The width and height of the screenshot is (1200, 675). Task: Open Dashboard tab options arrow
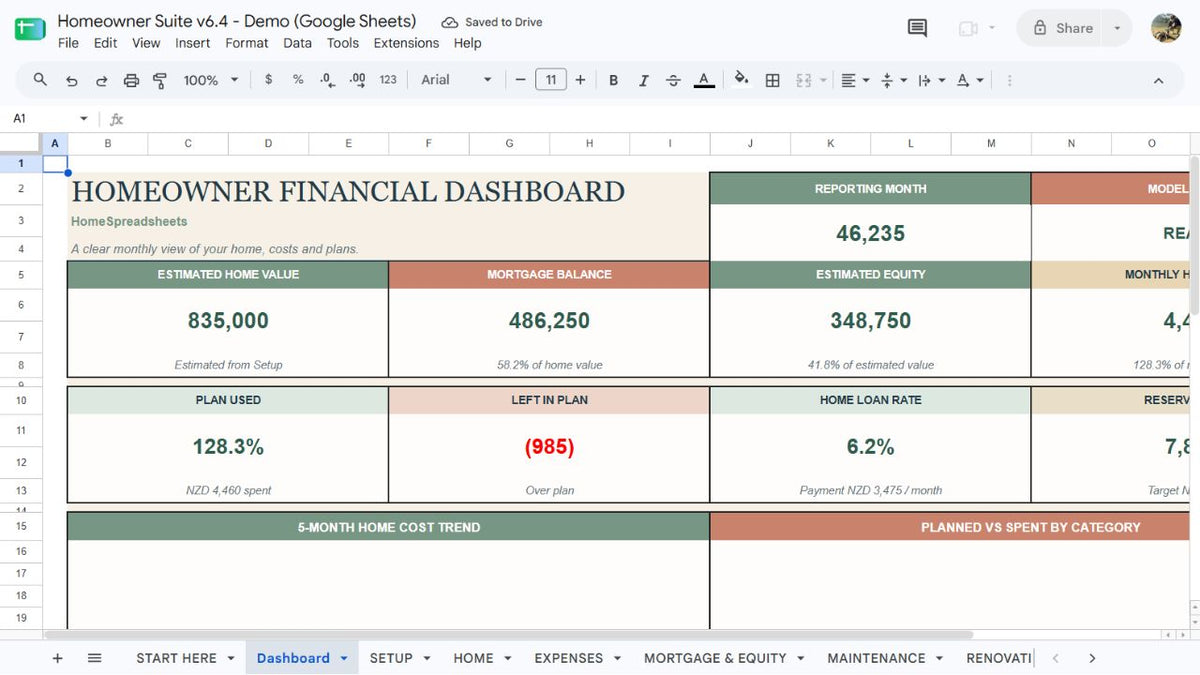344,658
